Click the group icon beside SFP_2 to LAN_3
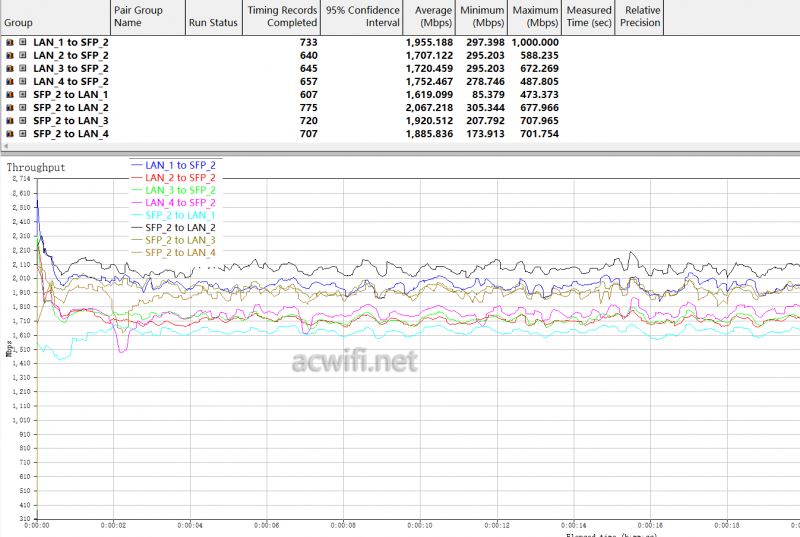This screenshot has width=800, height=537. click(x=10, y=121)
